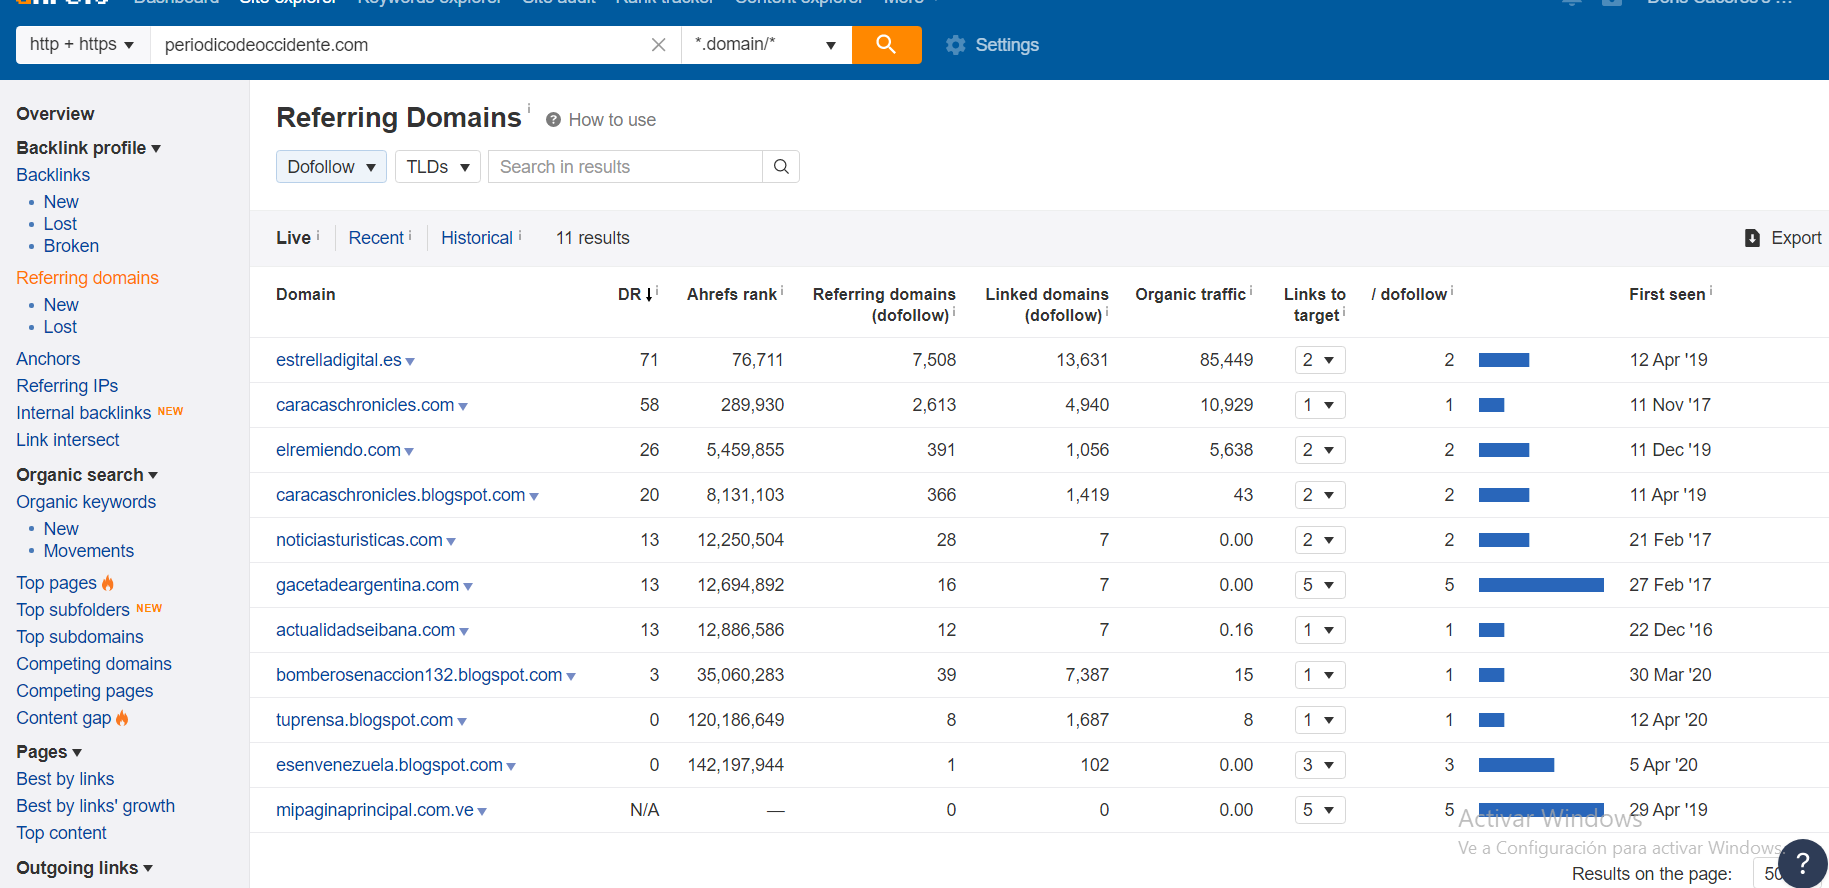The height and width of the screenshot is (888, 1829).
Task: Open Top subfolders in the sidebar
Action: point(73,610)
